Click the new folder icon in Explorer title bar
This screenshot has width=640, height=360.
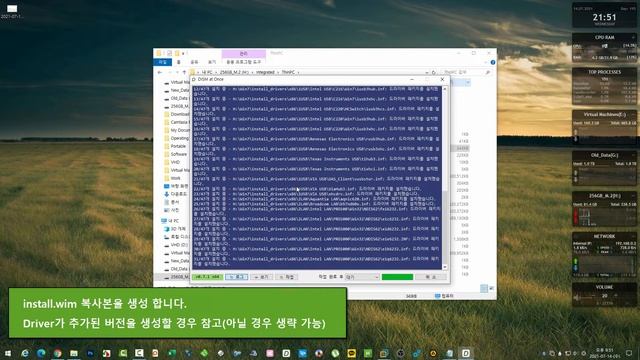point(177,53)
